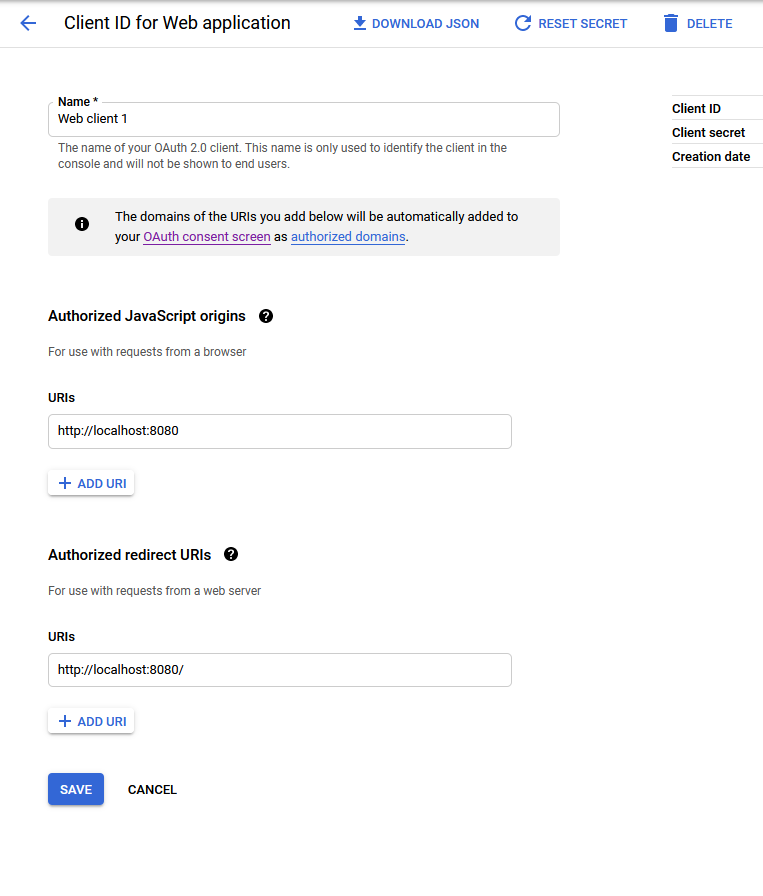
Task: Click the info icon in the domains notice
Action: [x=81, y=224]
